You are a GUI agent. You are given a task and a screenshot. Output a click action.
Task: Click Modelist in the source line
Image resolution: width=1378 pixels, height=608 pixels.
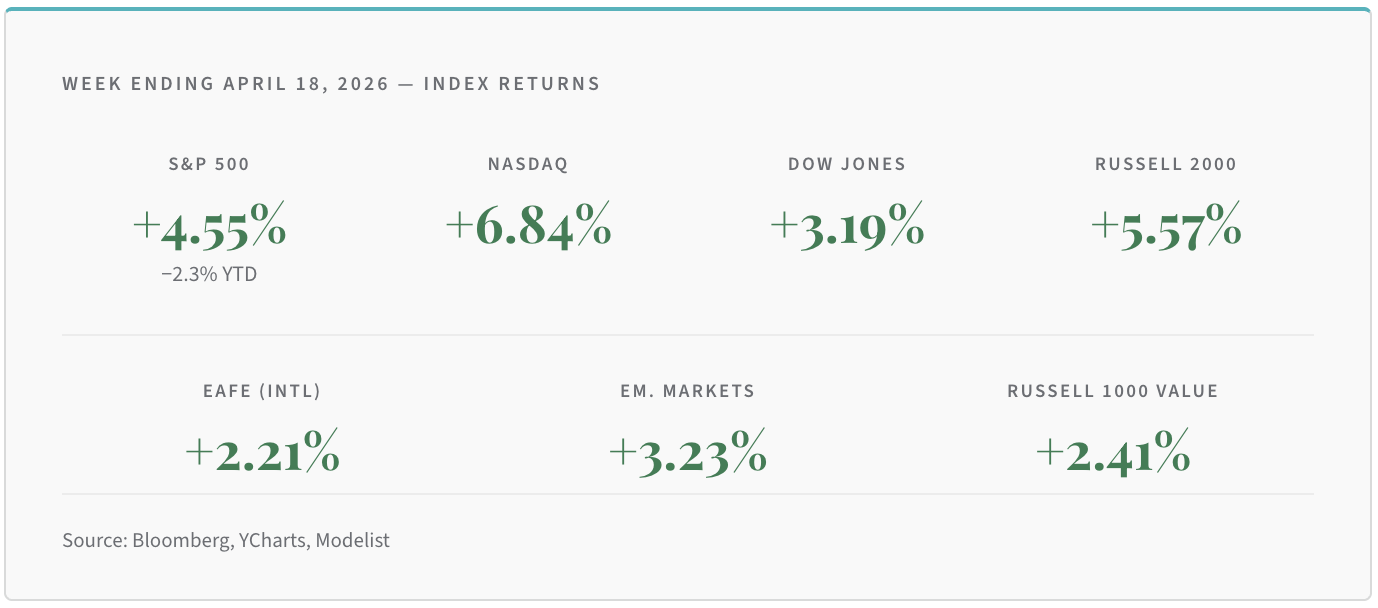click(x=353, y=541)
